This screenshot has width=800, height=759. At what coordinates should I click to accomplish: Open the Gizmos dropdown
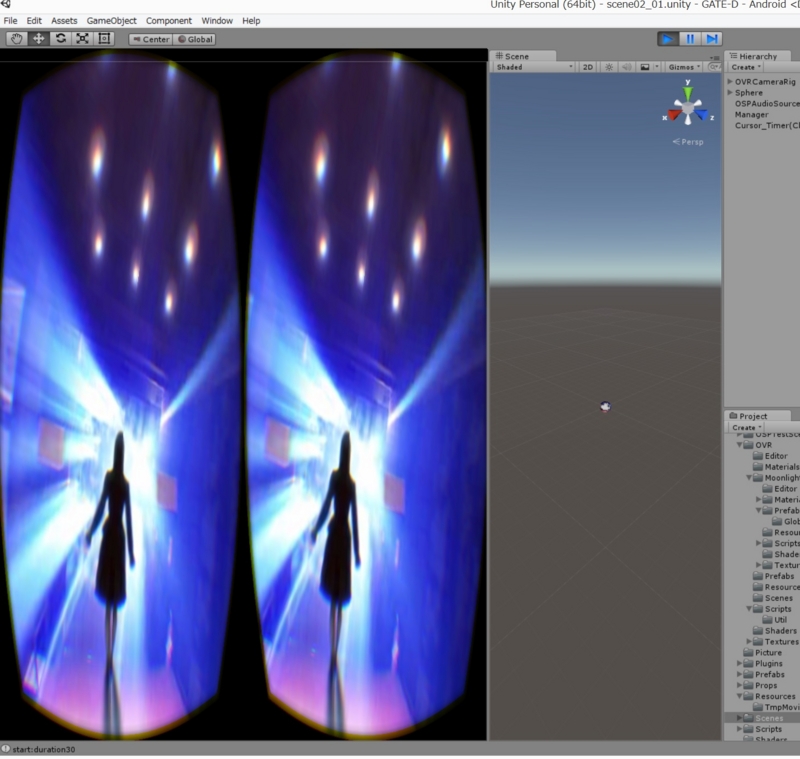point(684,67)
